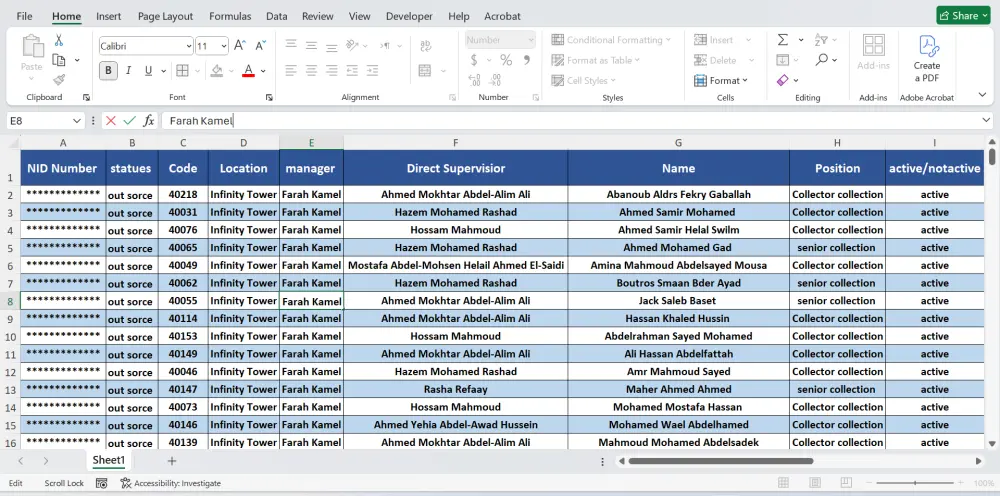Click the AutoSum sigma icon
This screenshot has width=1000, height=496.
(783, 40)
